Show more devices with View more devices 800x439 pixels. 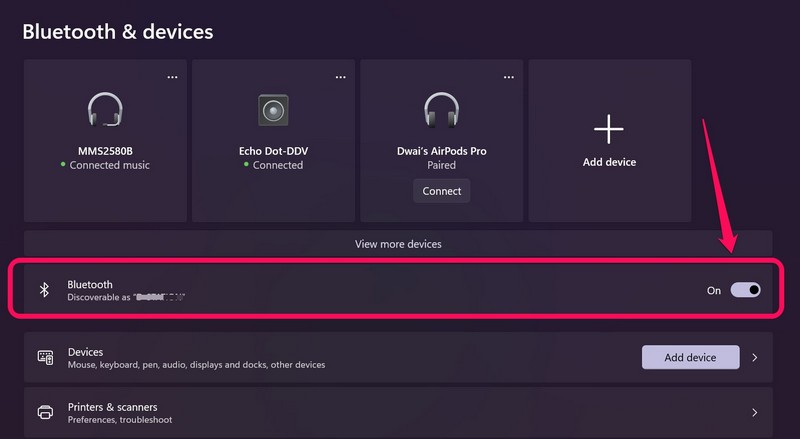pyautogui.click(x=398, y=244)
